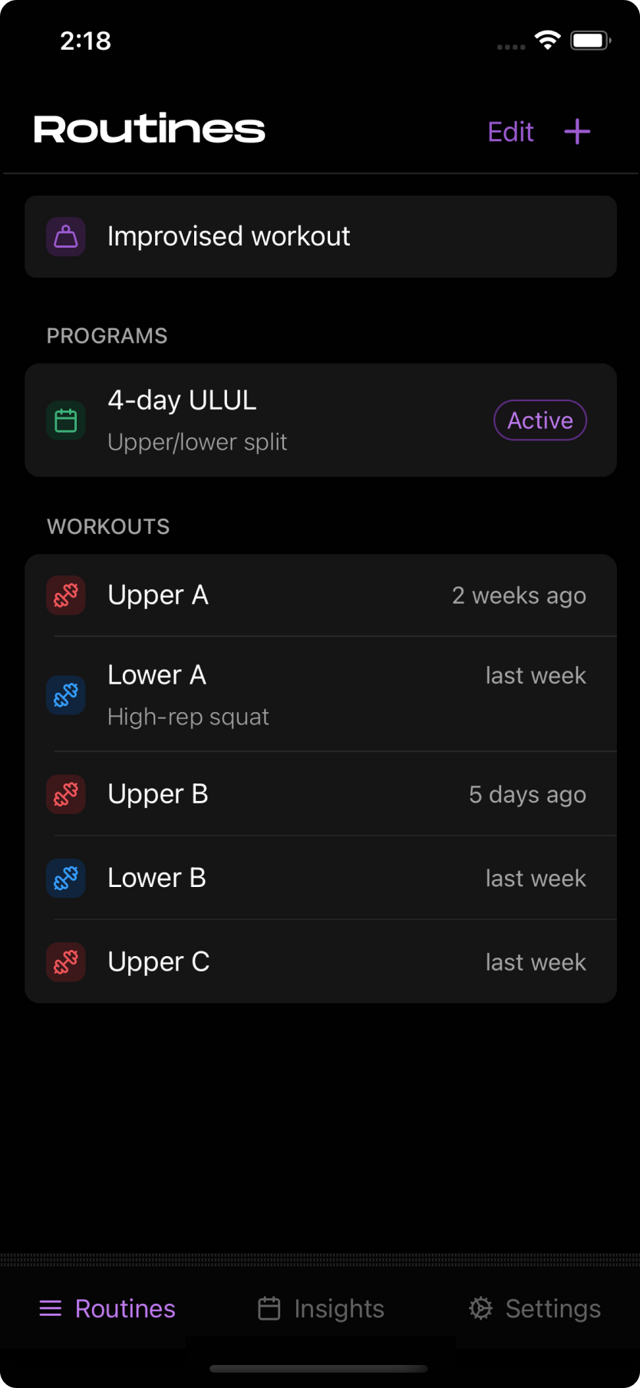
Task: Tap Edit to modify routines
Action: coord(510,131)
